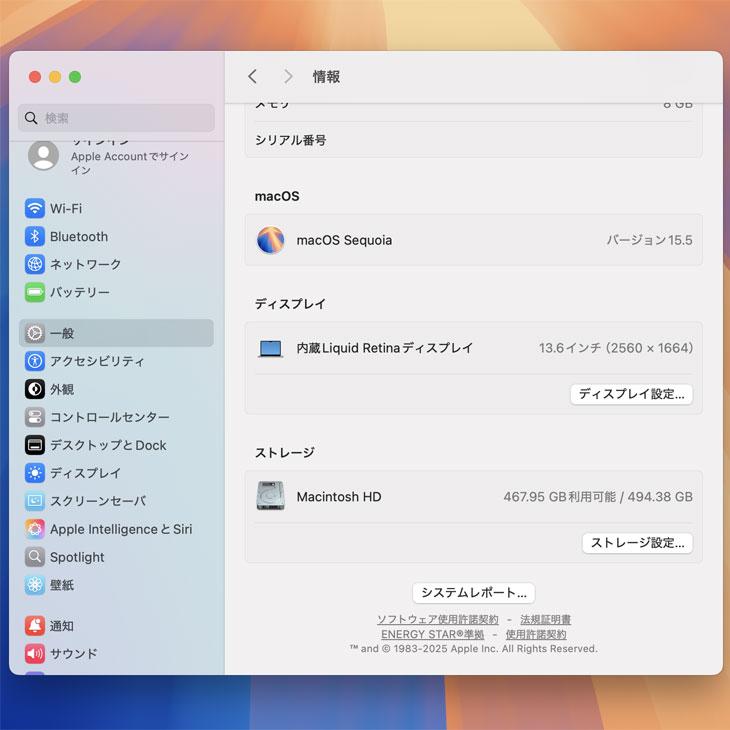Select the ネットワーク globe icon

coord(34,264)
